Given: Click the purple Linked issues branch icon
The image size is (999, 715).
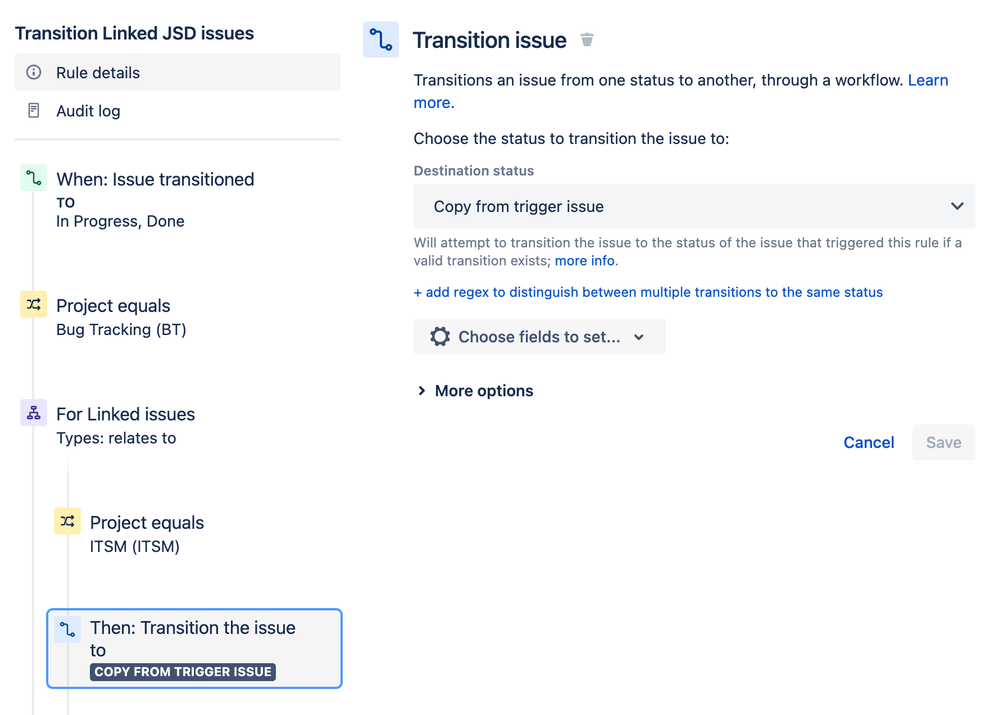Looking at the screenshot, I should [x=34, y=413].
